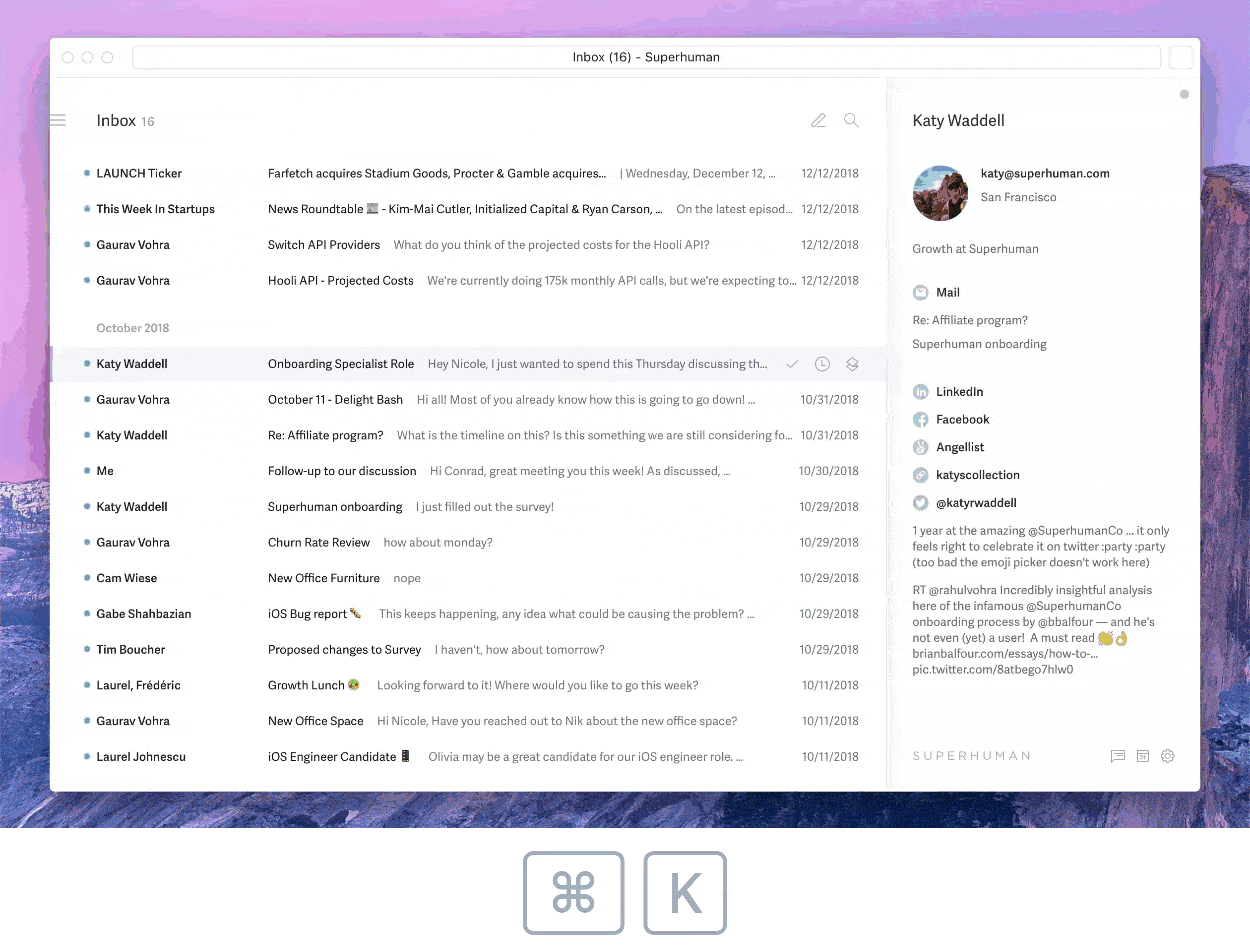Open the Switch API Providers email
The width and height of the screenshot is (1250, 950).
(x=468, y=245)
